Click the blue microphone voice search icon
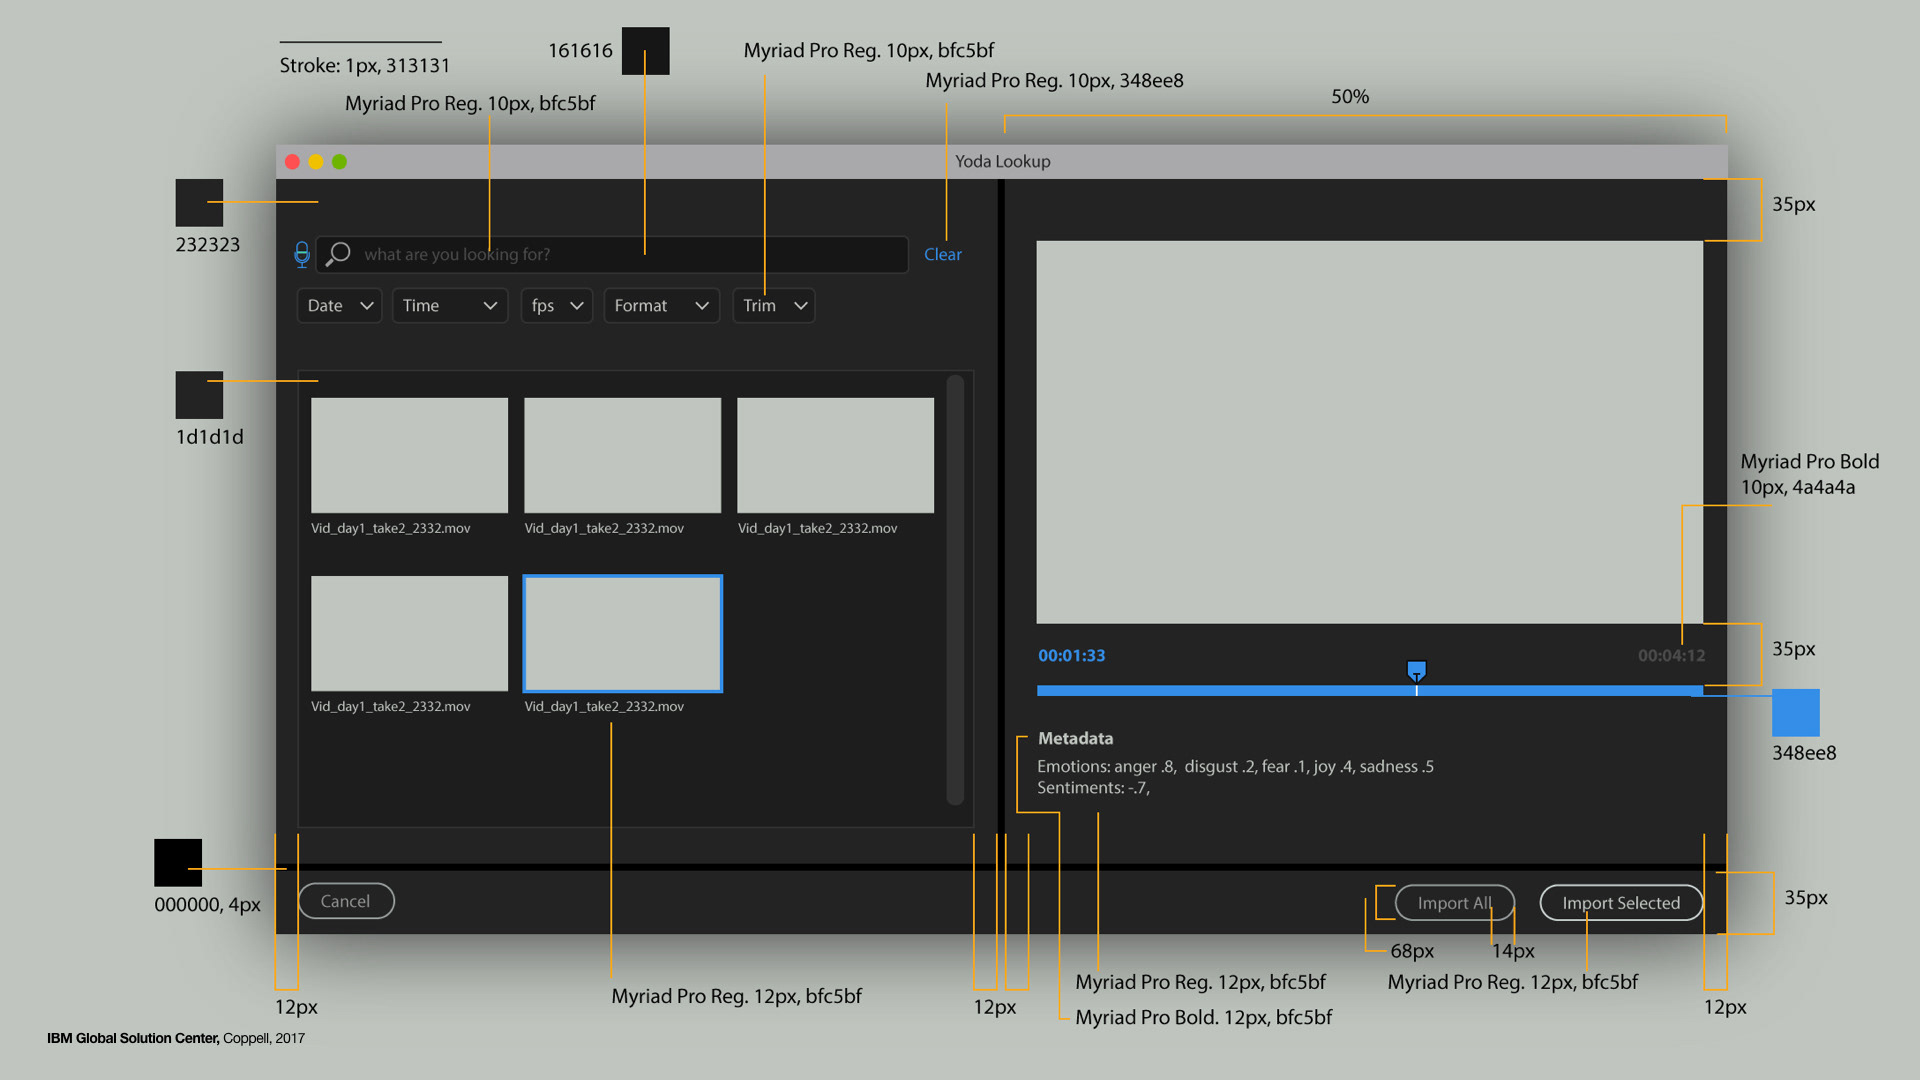 click(x=301, y=254)
